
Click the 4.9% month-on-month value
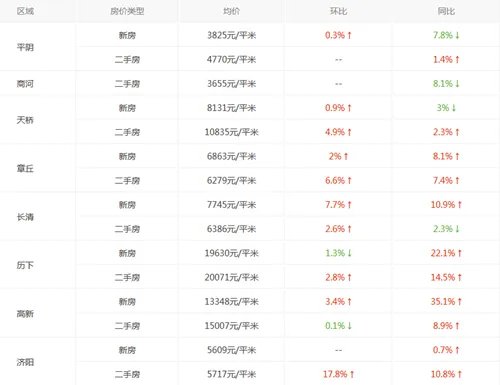[x=338, y=132]
